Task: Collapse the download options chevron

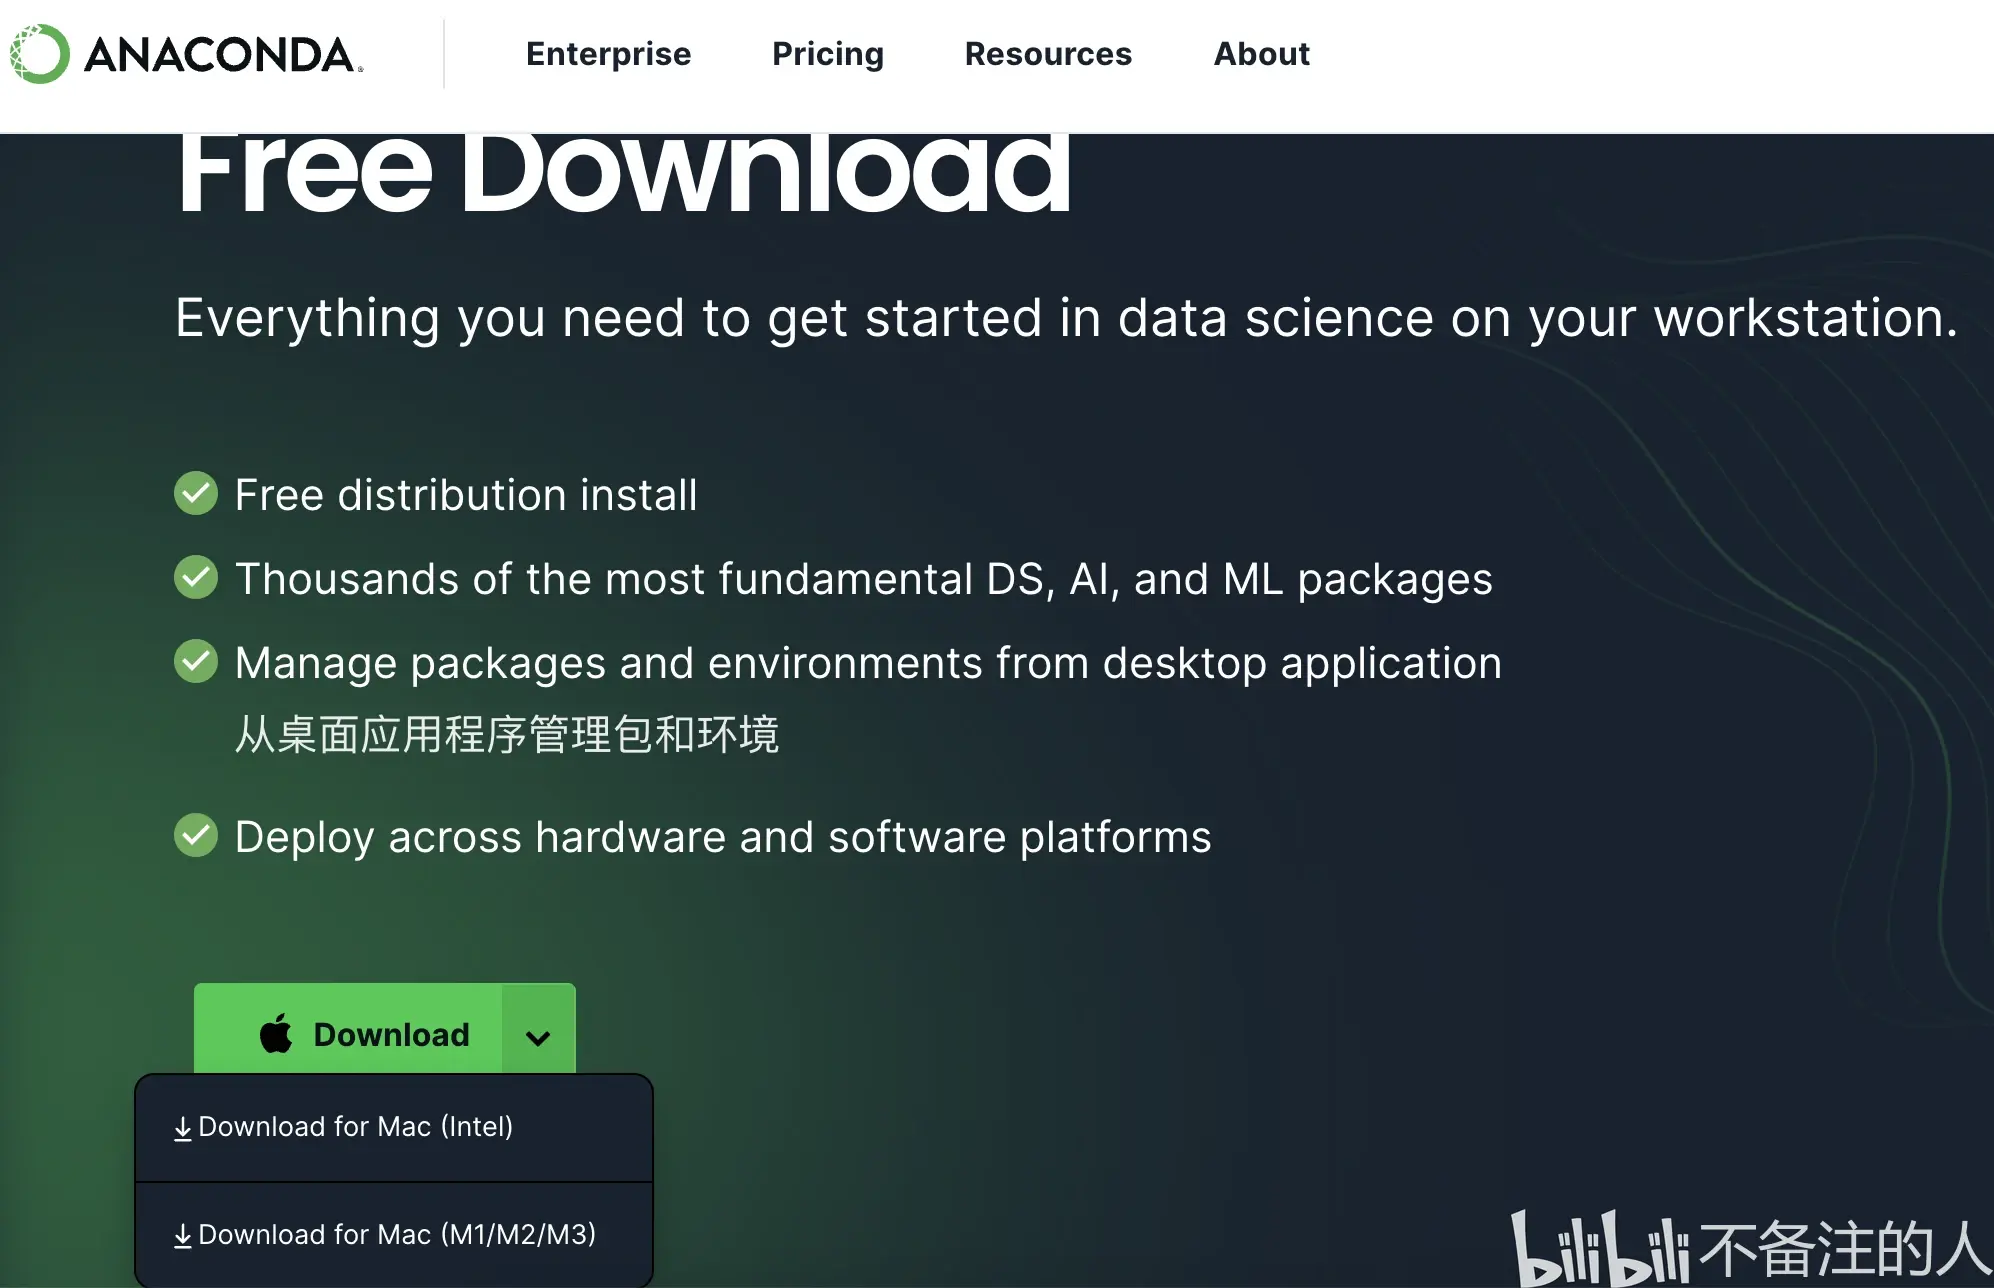Action: point(538,1036)
